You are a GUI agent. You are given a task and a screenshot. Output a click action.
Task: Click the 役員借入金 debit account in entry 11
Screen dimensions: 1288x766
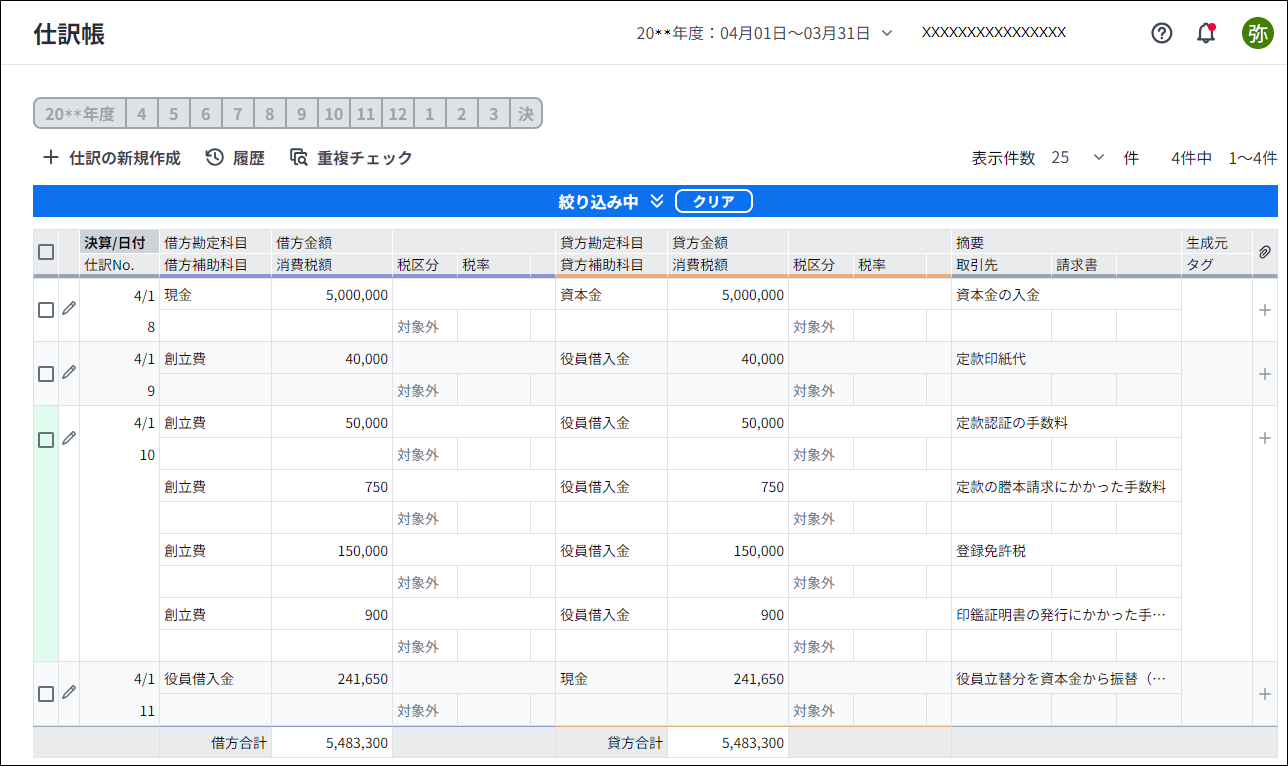(x=215, y=679)
